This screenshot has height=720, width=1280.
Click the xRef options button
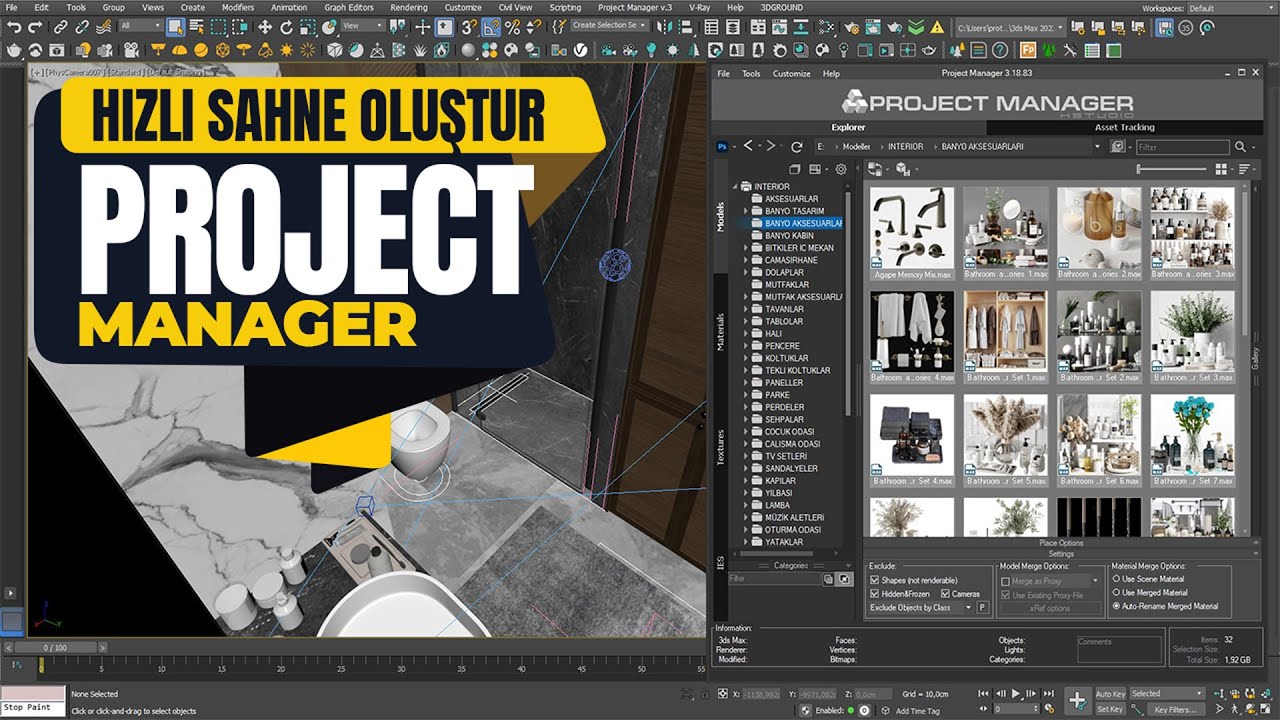[x=1050, y=608]
